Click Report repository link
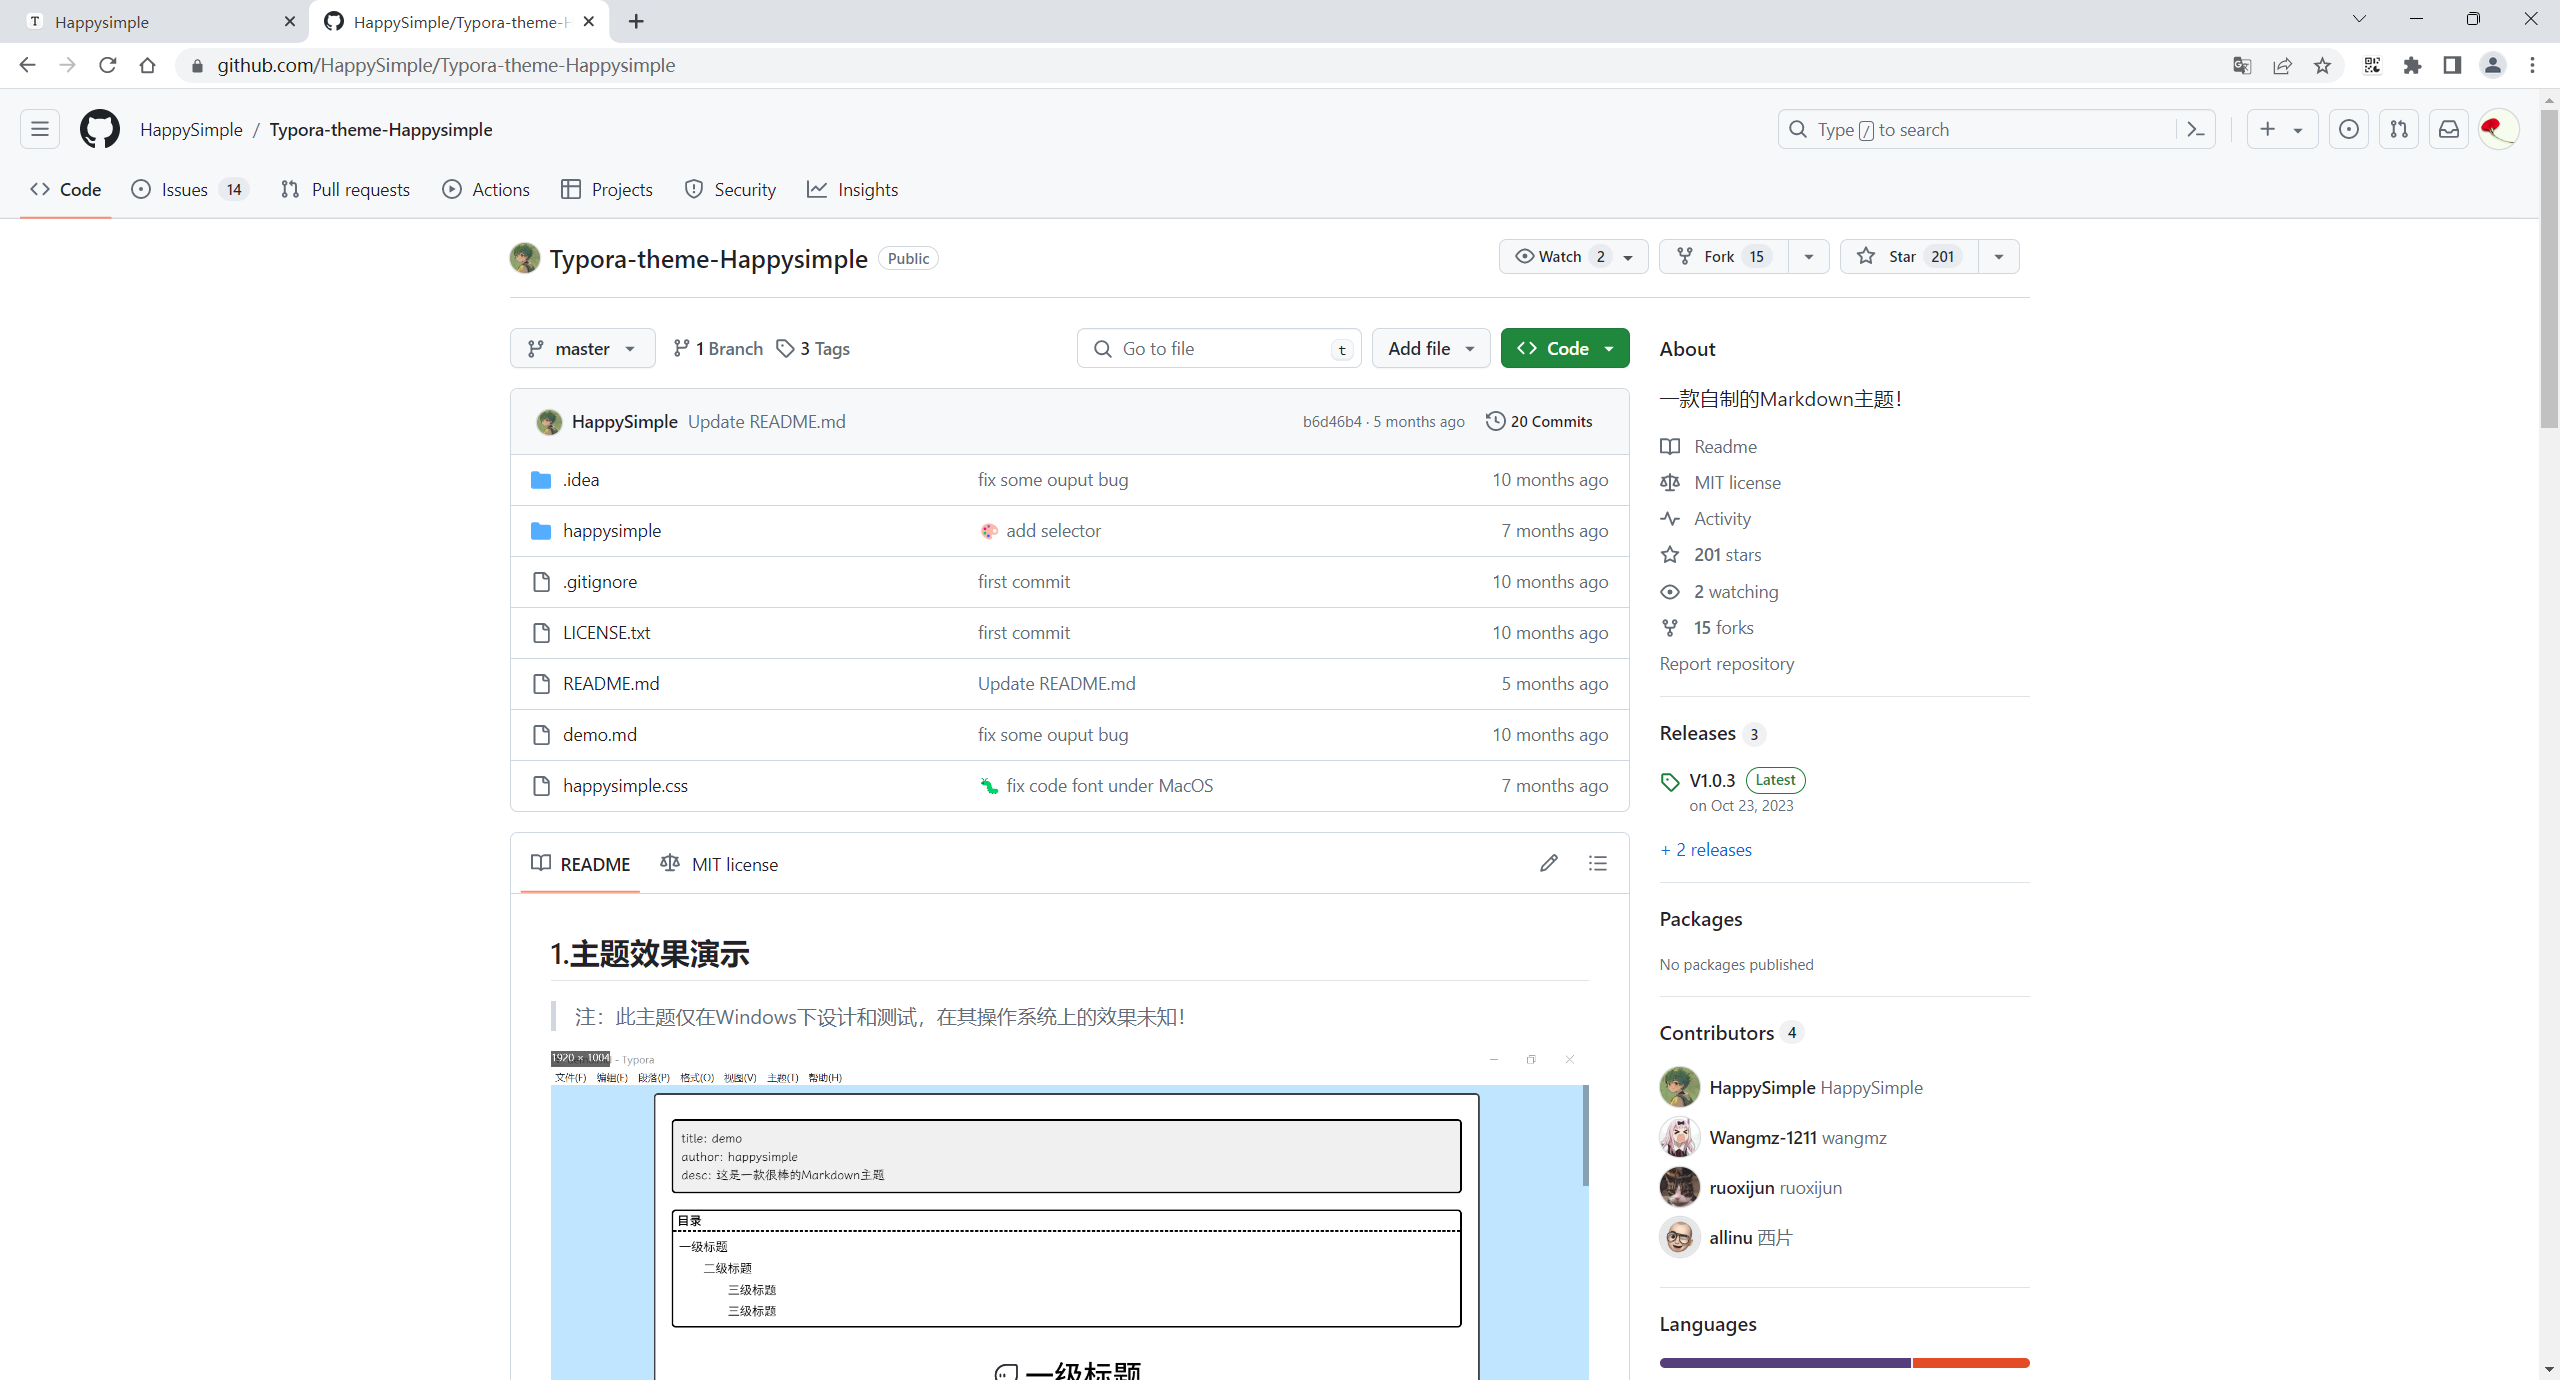 pyautogui.click(x=1727, y=664)
